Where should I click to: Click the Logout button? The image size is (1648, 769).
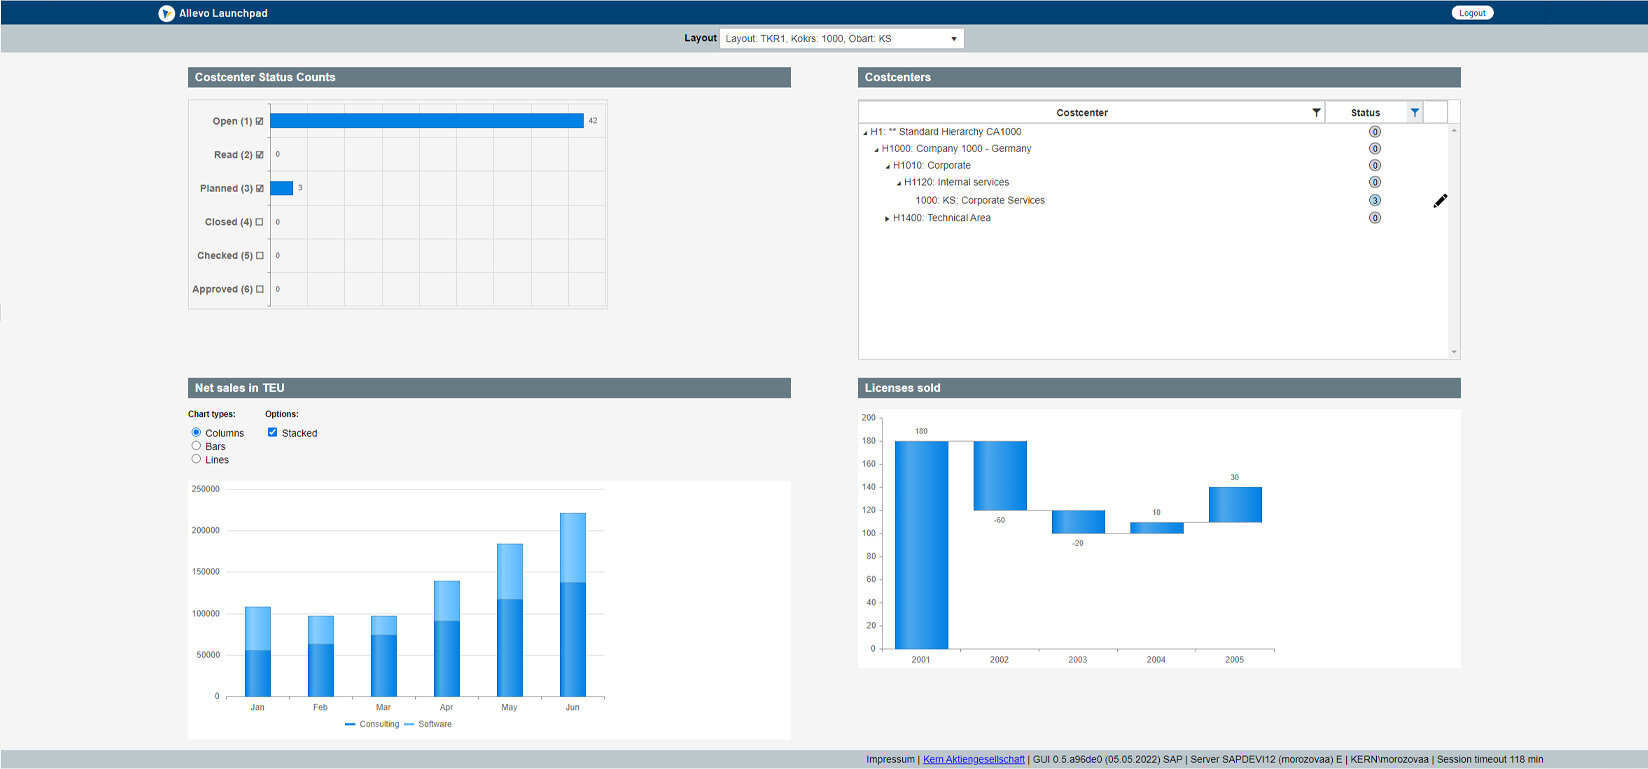(x=1471, y=13)
